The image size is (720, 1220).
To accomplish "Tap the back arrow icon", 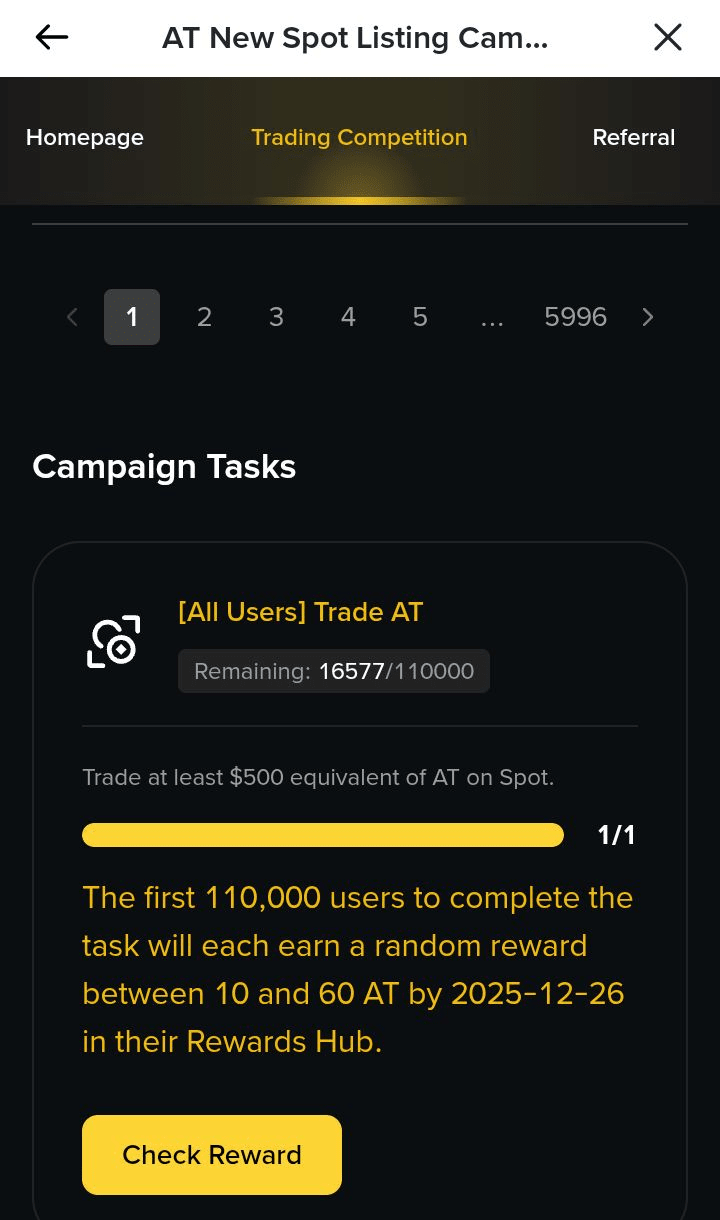I will (52, 38).
